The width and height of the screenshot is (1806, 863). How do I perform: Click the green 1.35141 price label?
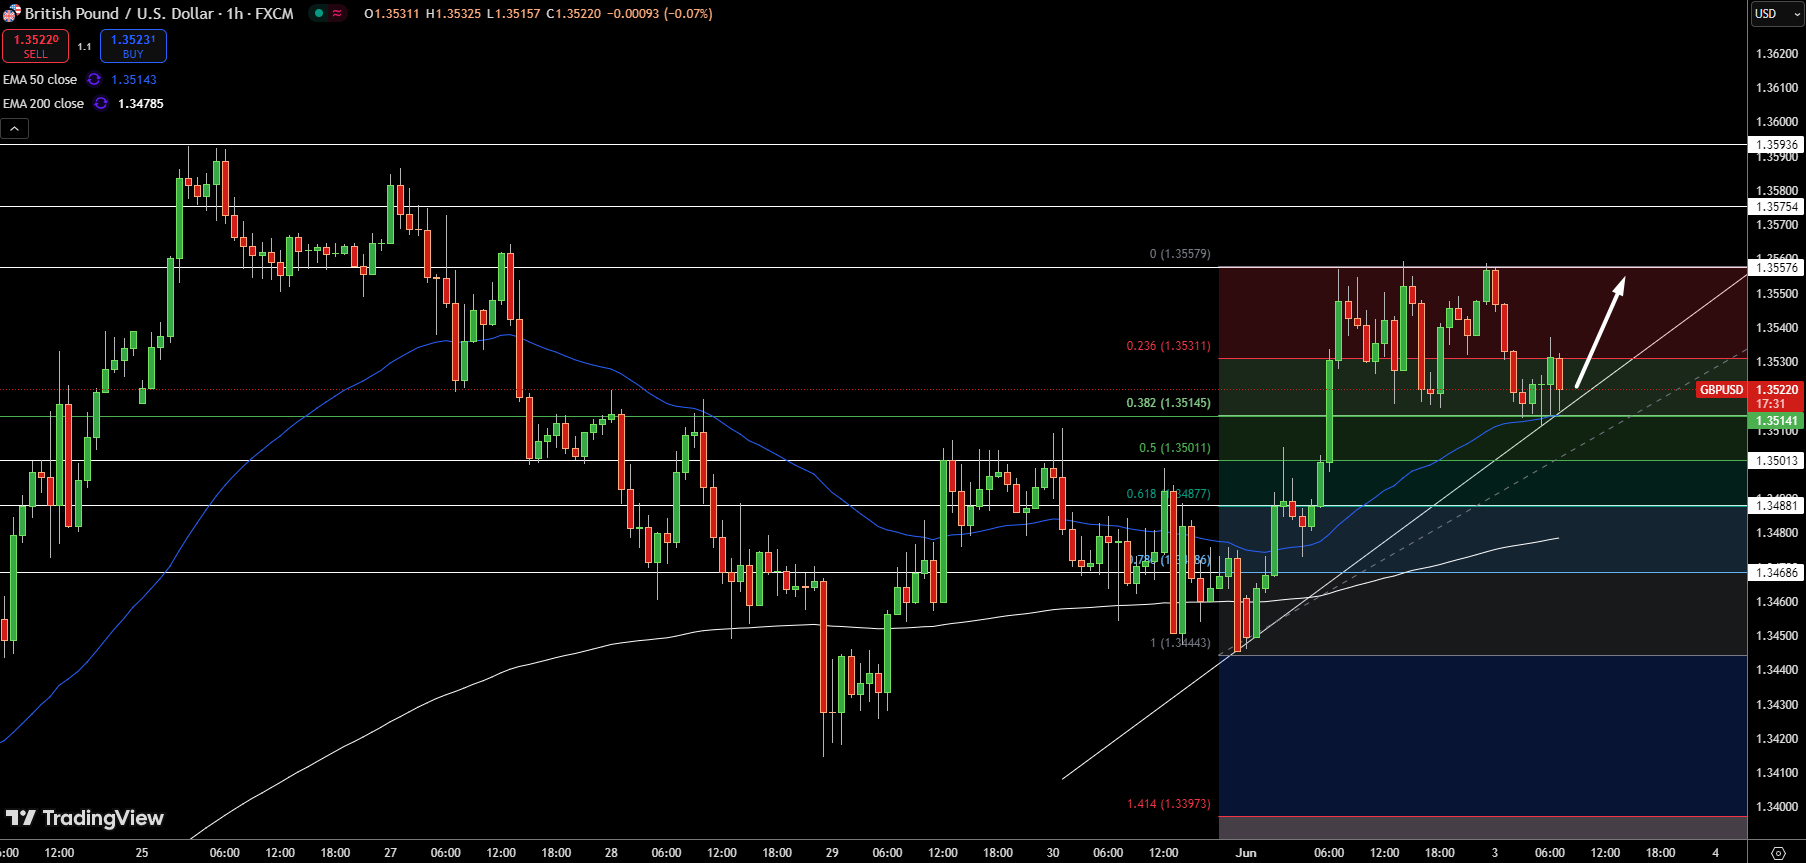(x=1777, y=421)
